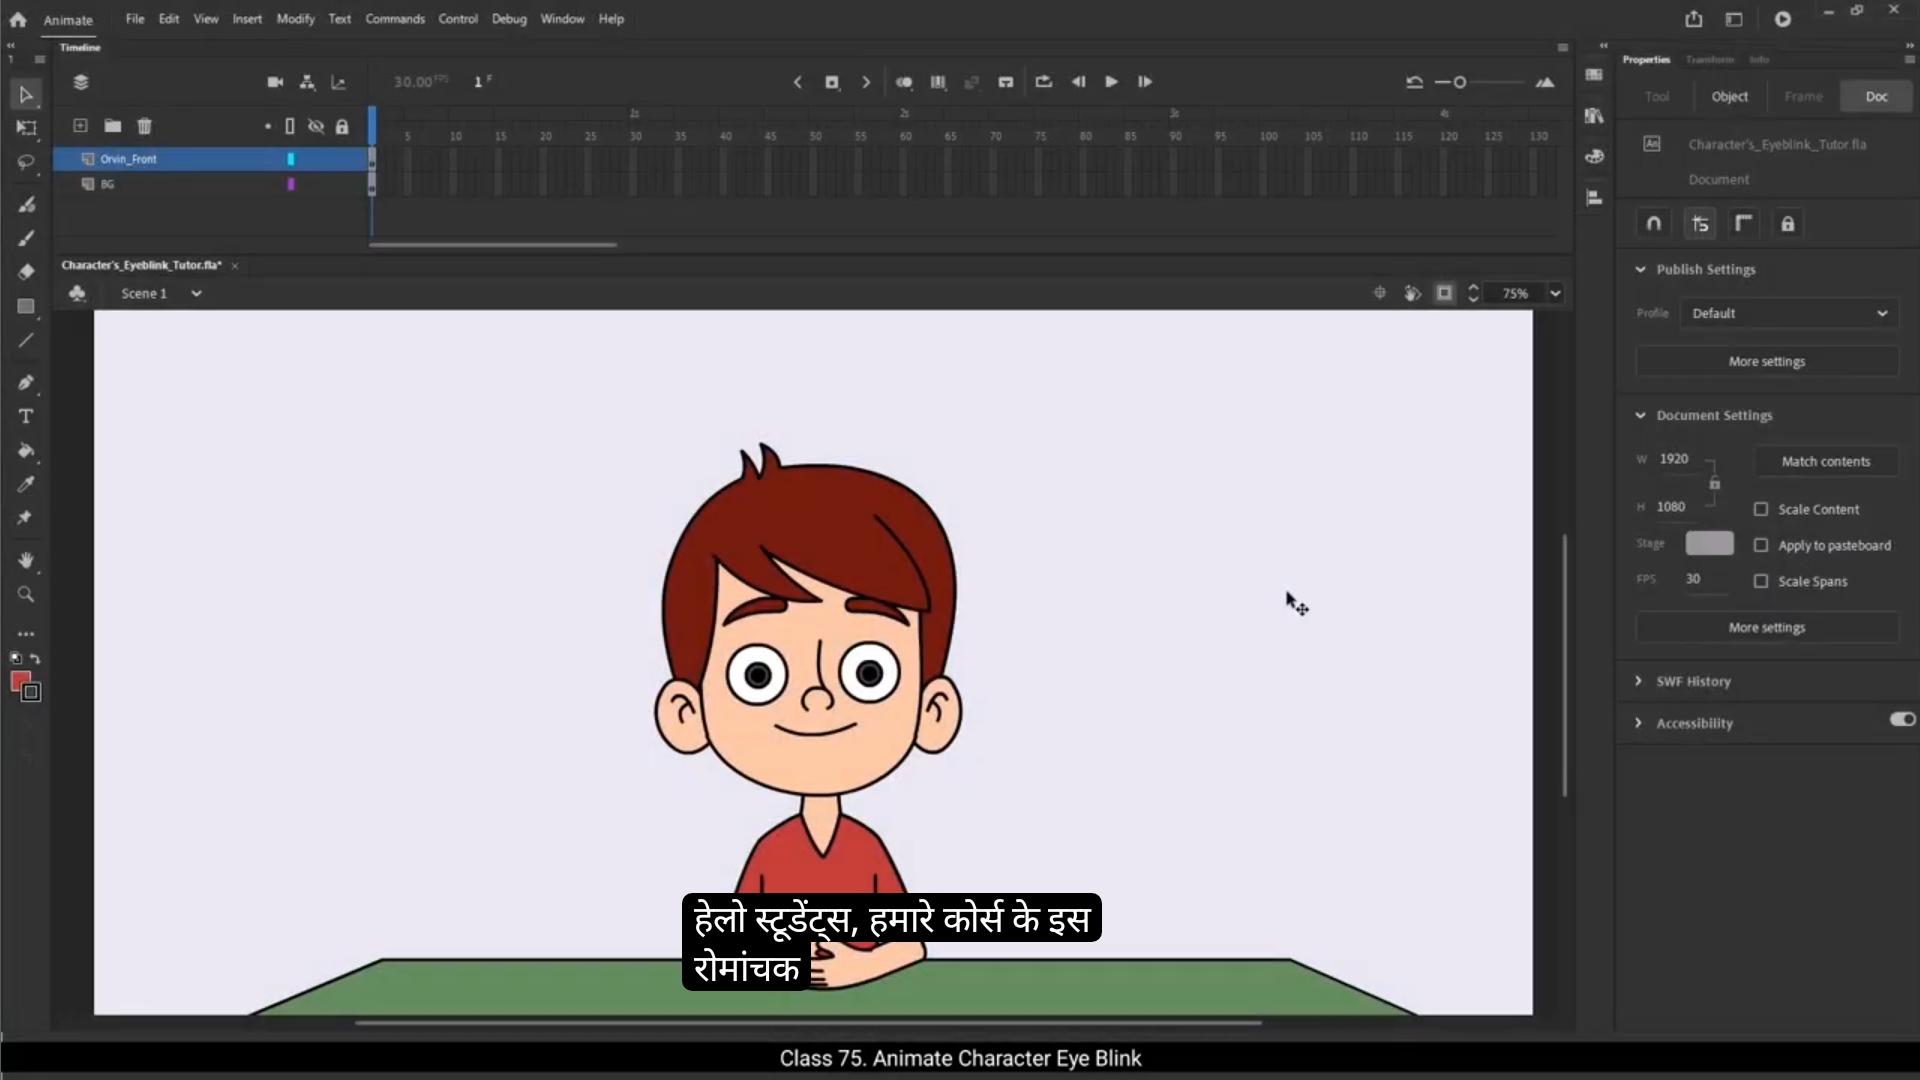1920x1080 pixels.
Task: Select the Paint Bucket tool
Action: tap(26, 450)
